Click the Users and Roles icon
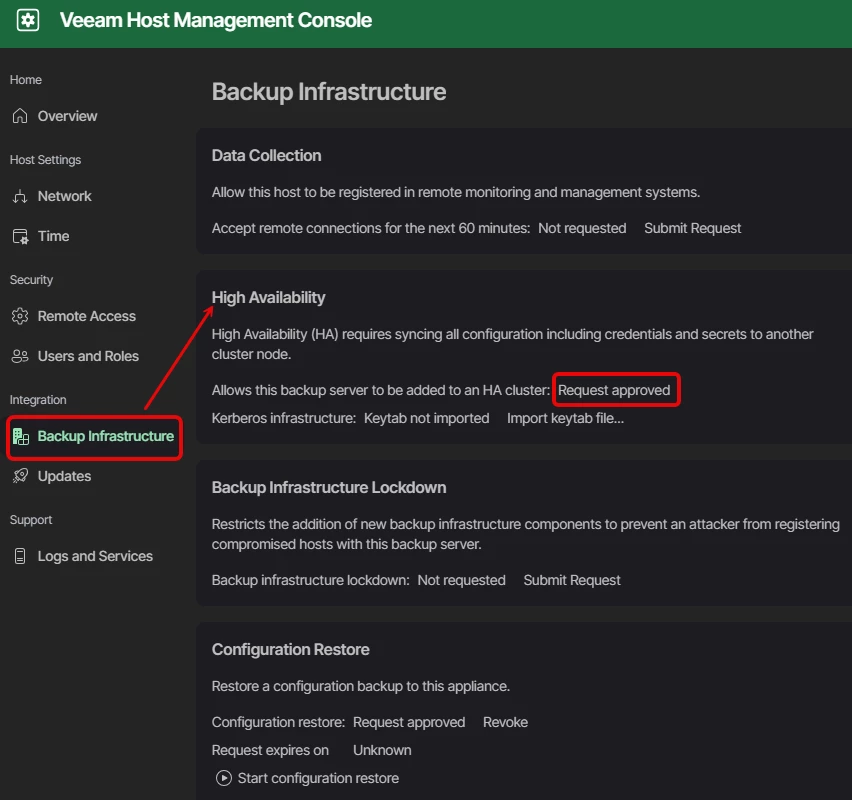The image size is (852, 800). tap(20, 356)
